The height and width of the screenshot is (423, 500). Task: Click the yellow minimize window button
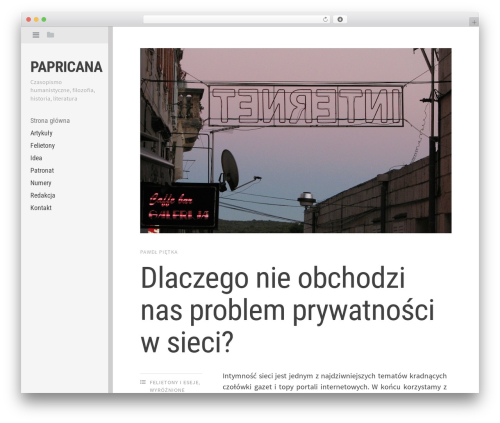(x=36, y=19)
